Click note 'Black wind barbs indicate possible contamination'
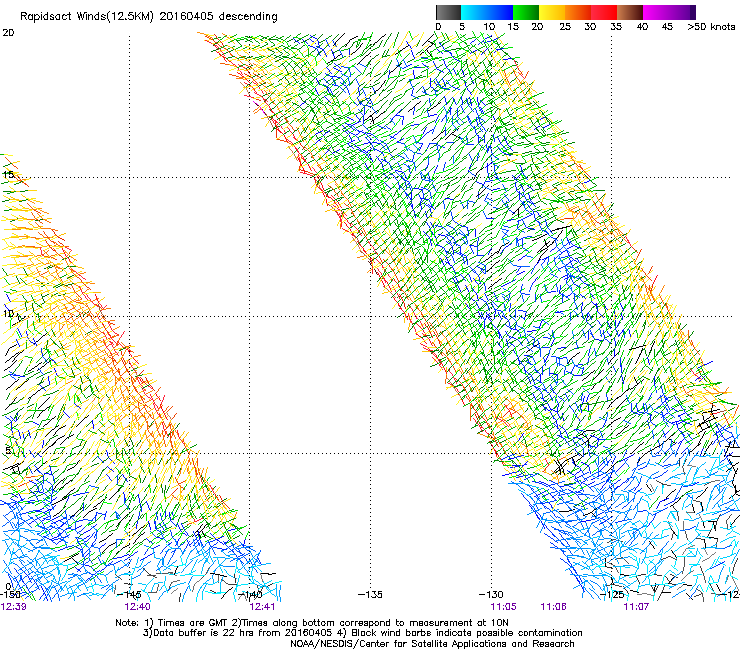This screenshot has height=650, width=740. point(467,633)
